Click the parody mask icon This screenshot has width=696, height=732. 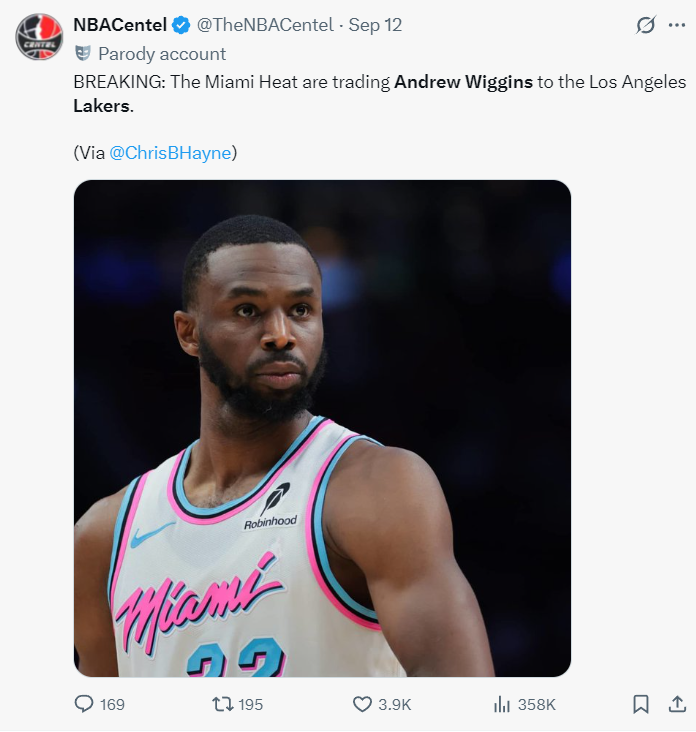click(x=83, y=53)
